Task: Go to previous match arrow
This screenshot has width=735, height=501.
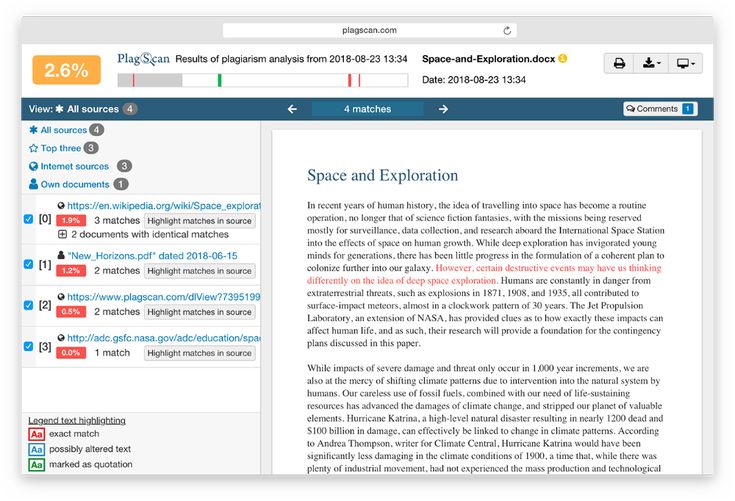Action: point(292,109)
